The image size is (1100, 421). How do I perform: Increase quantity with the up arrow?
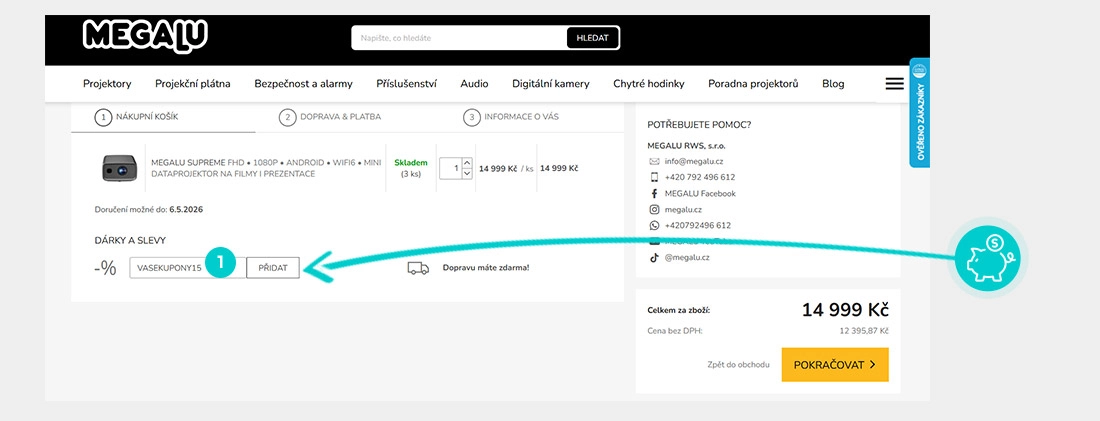pos(468,162)
